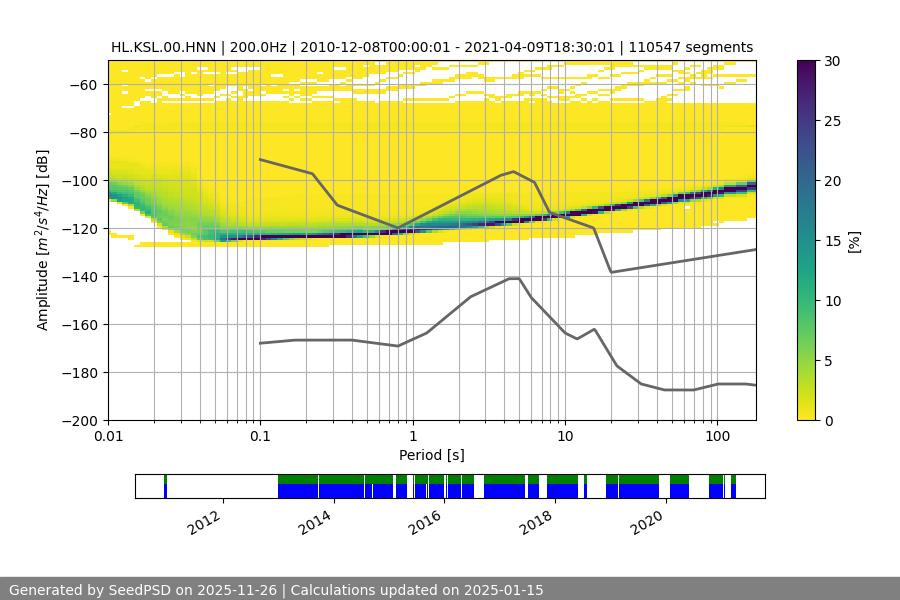Click the peak of the upper gray noise curve
Screen dimensions: 900x600
pyautogui.click(x=514, y=172)
